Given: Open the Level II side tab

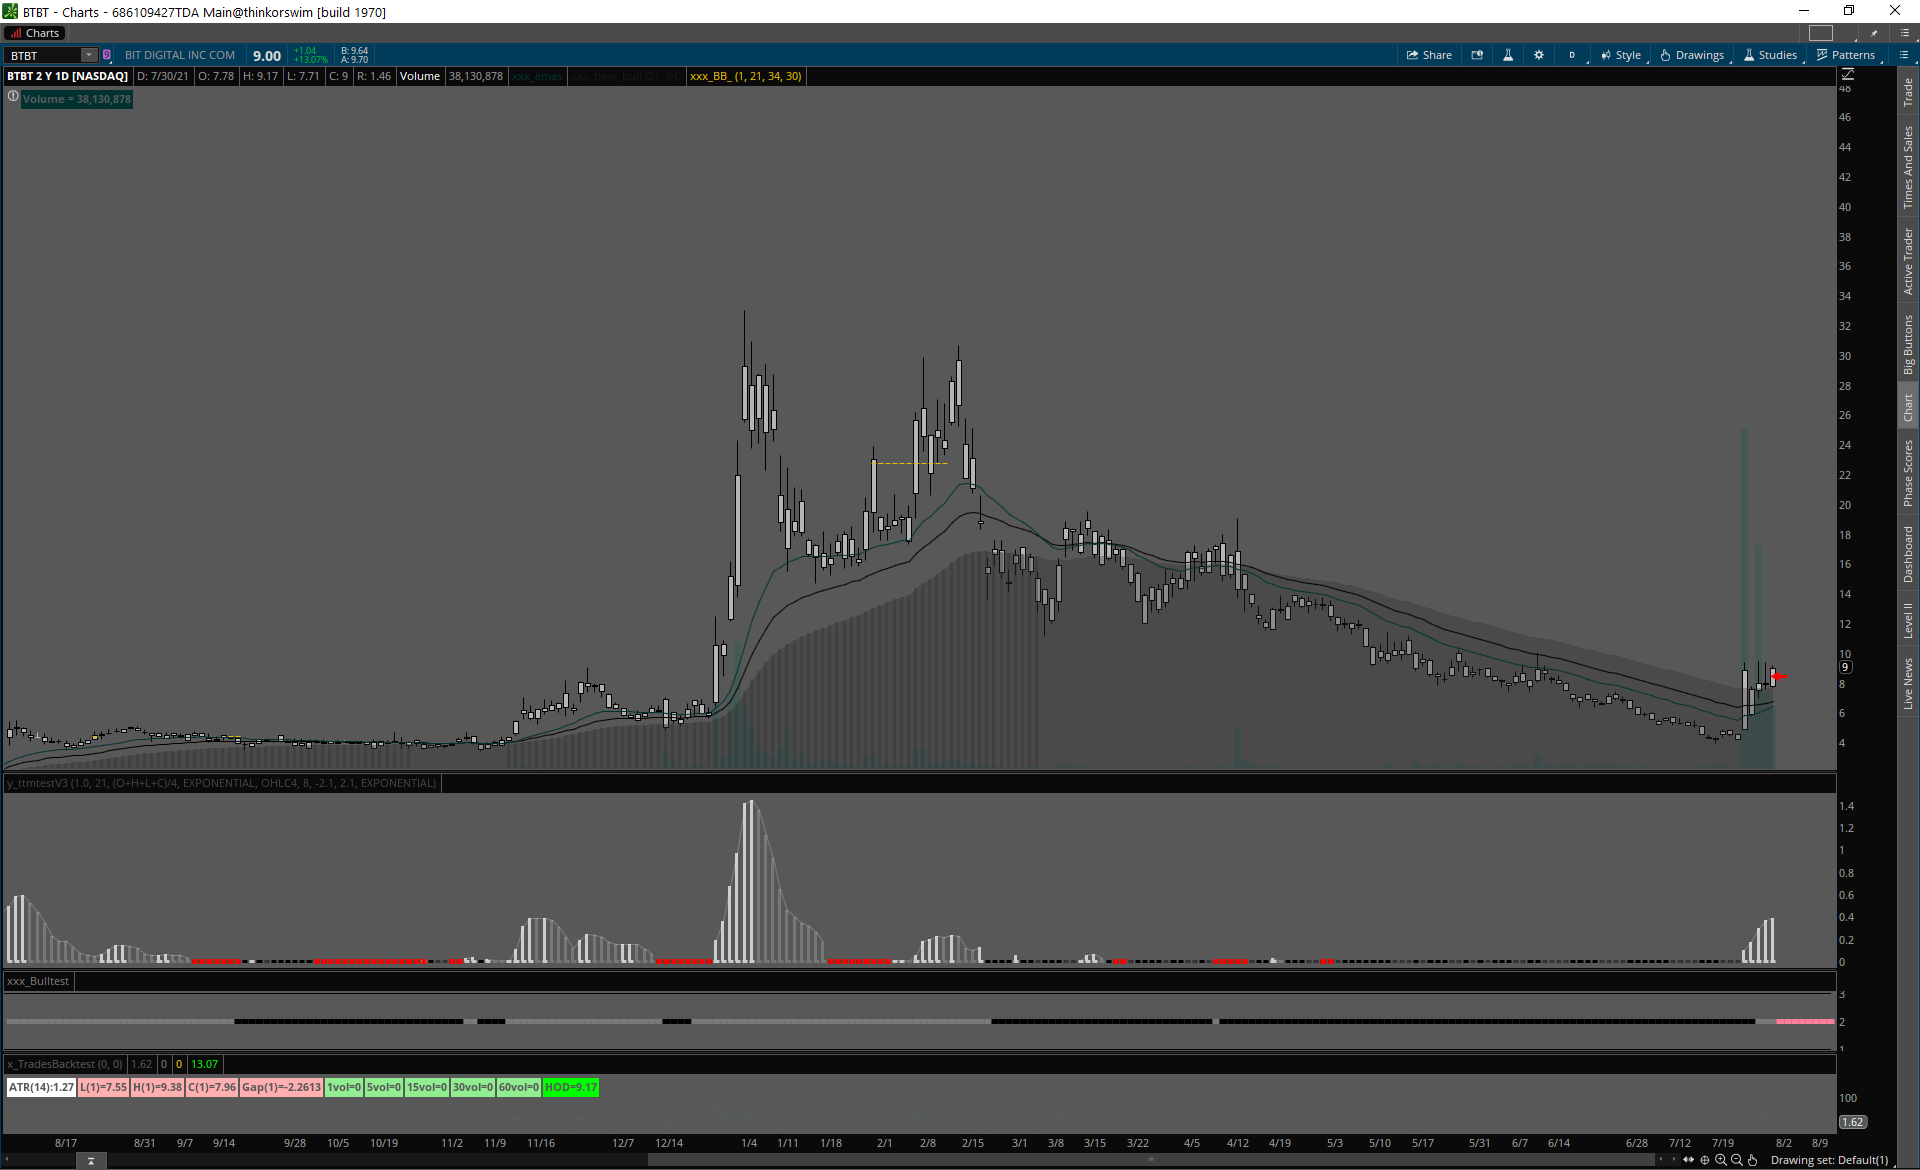Looking at the screenshot, I should click(x=1908, y=620).
